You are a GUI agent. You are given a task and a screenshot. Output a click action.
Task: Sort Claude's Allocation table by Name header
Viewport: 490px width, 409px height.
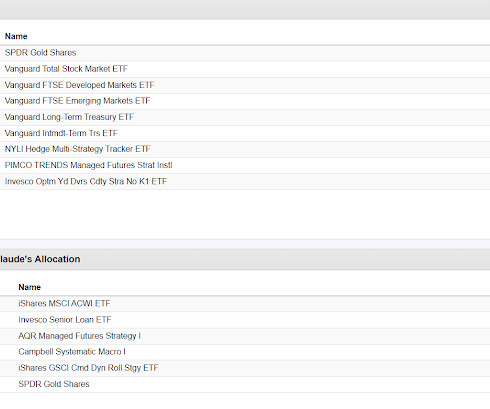(29, 287)
